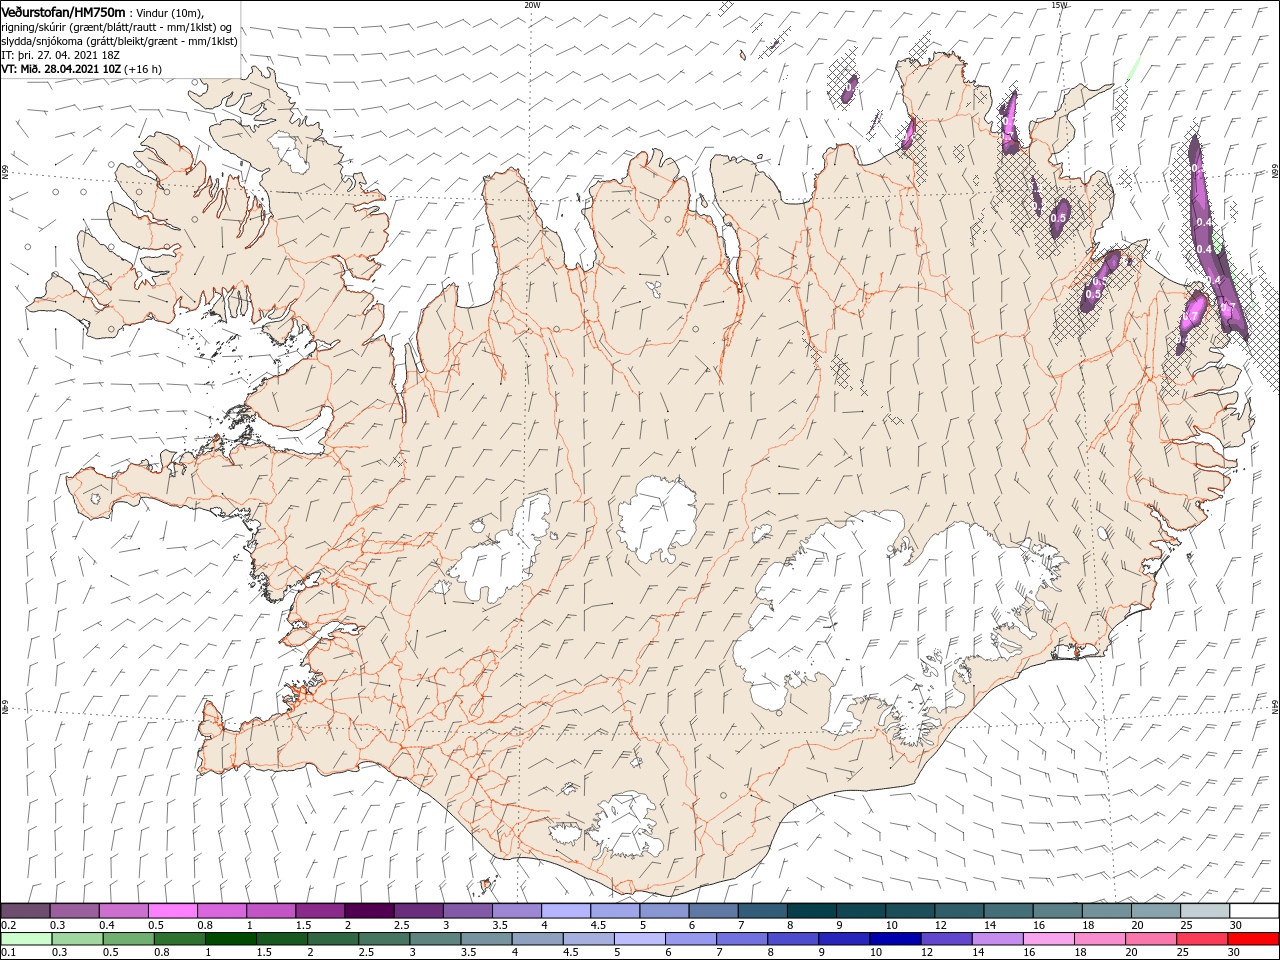Click the lower legend swatch starting at 2.5
1280x960 pixels.
pyautogui.click(x=383, y=939)
